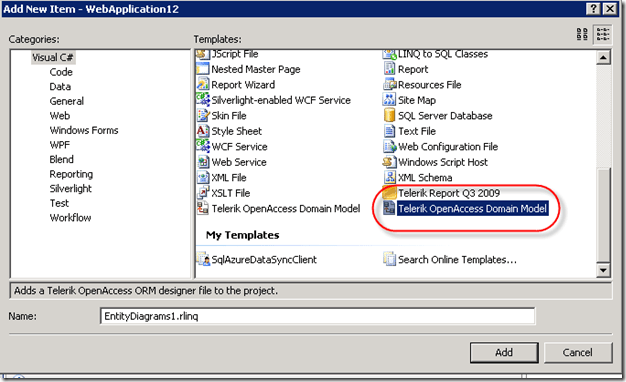
Task: Select the SQL Server Database icon
Action: point(389,115)
